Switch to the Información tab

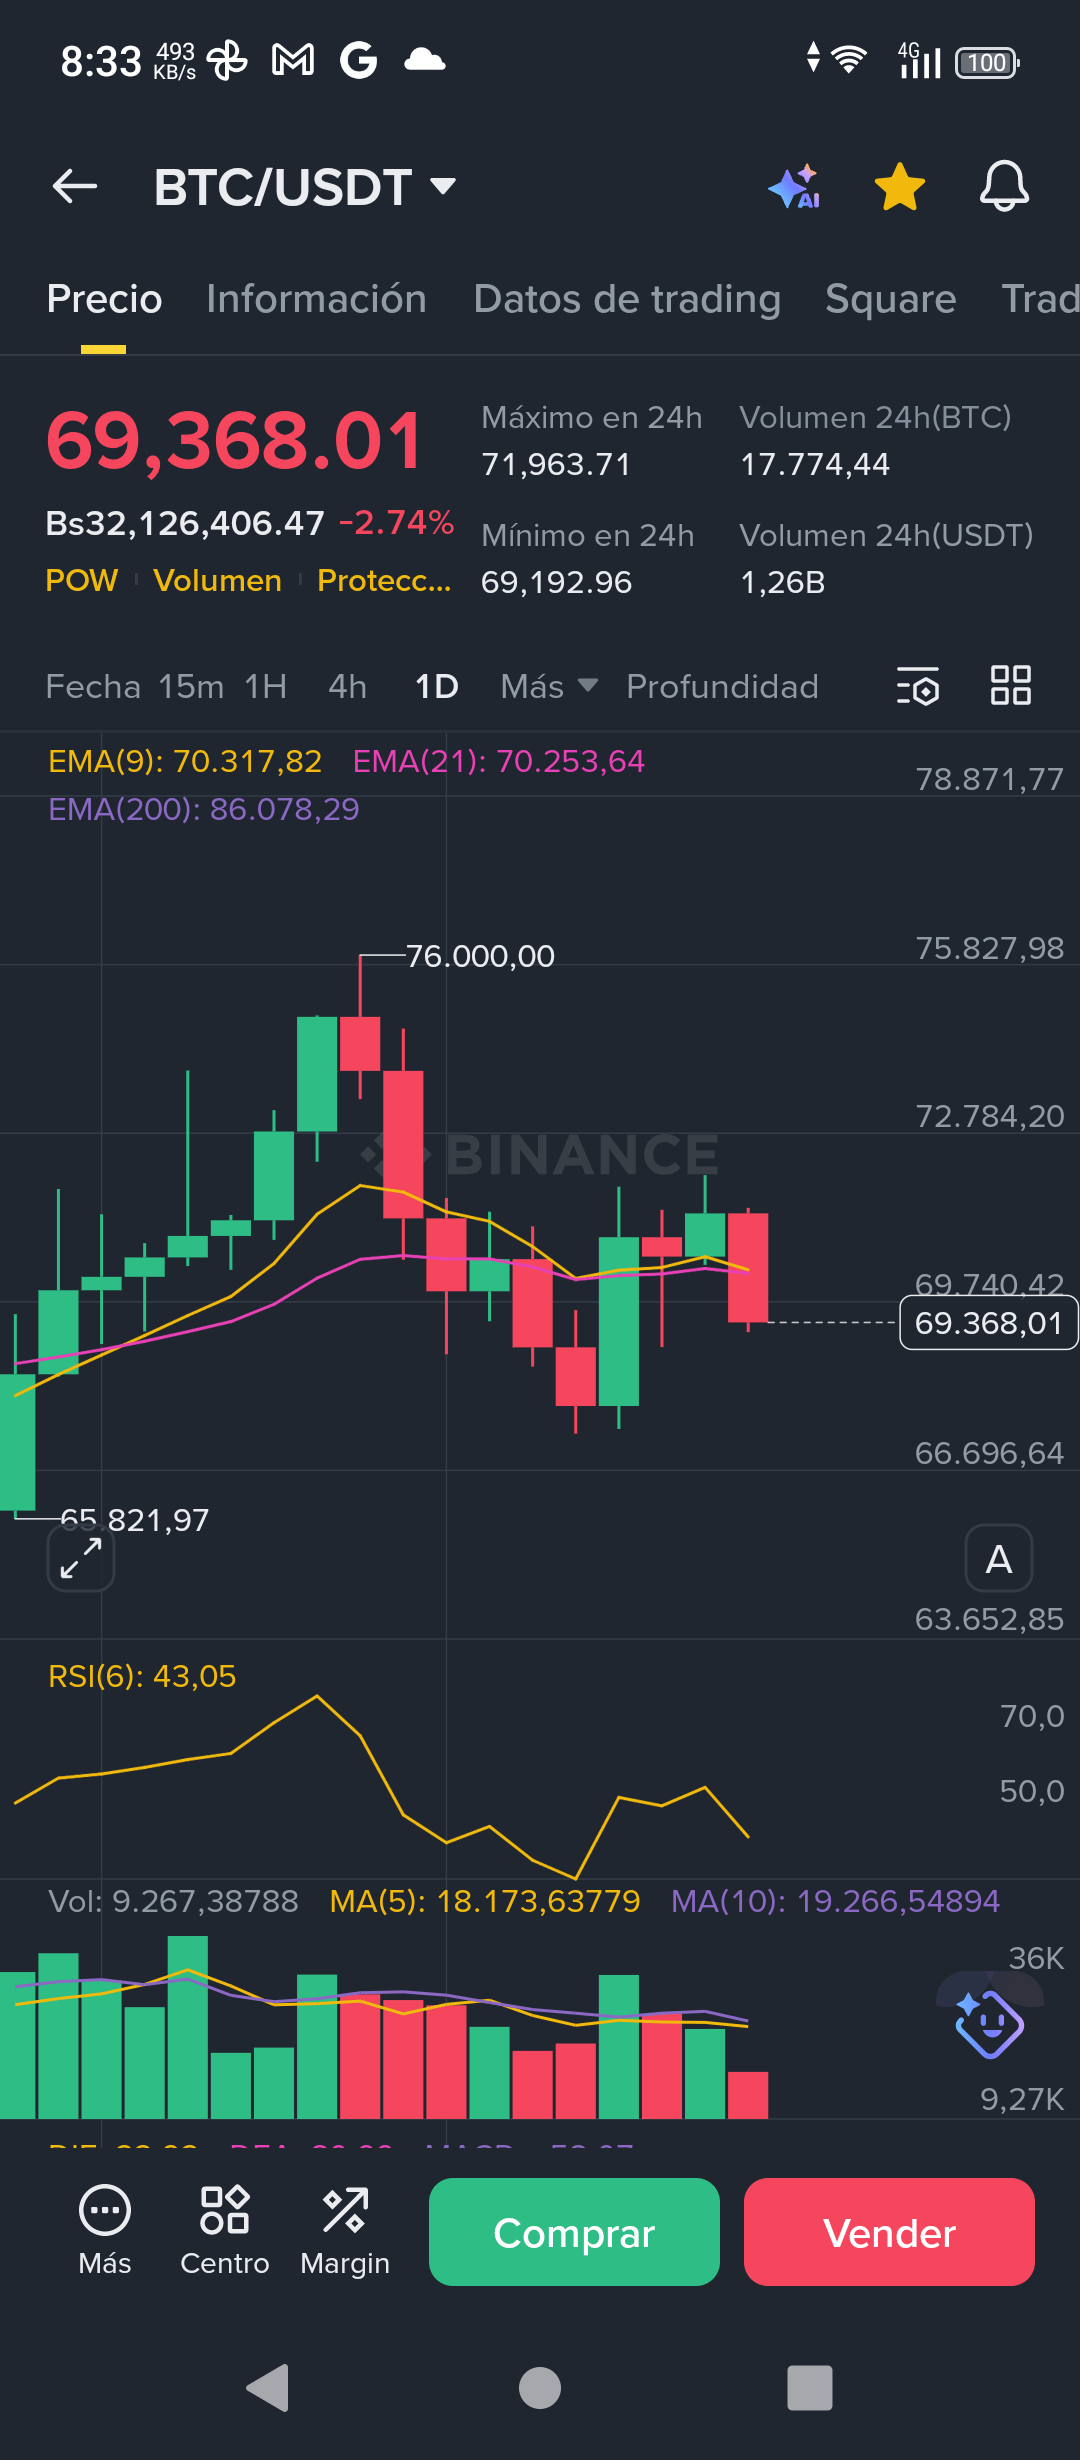coord(316,299)
